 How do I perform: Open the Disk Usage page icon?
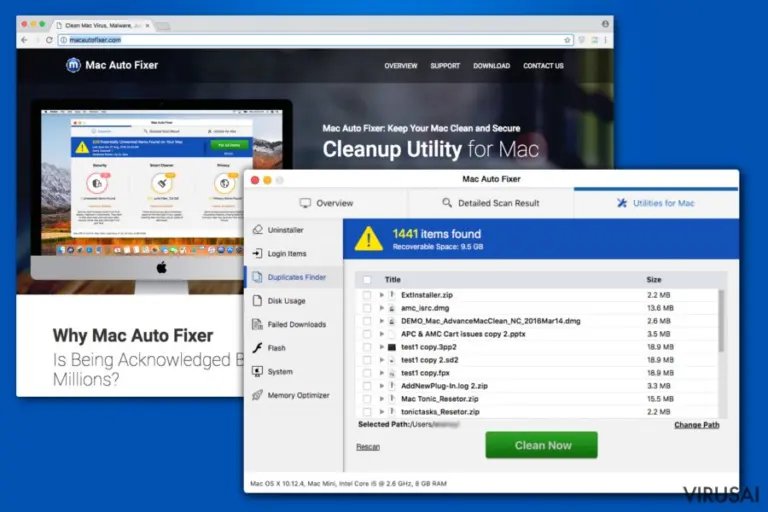pyautogui.click(x=258, y=300)
